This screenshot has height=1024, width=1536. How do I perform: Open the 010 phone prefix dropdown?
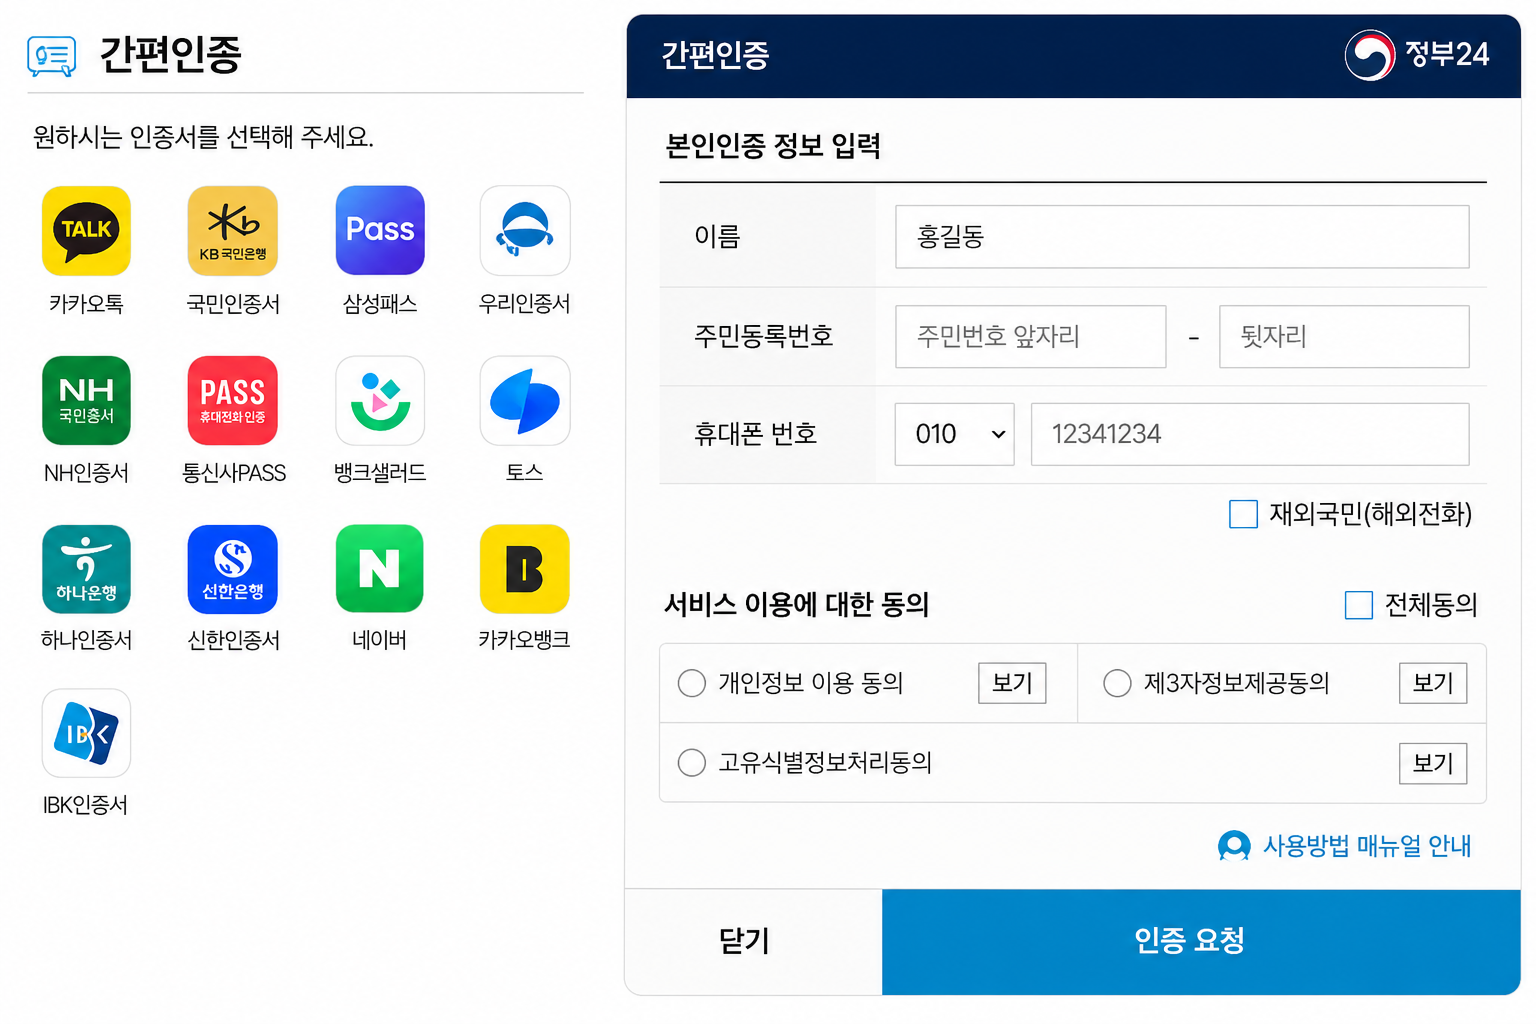(955, 434)
